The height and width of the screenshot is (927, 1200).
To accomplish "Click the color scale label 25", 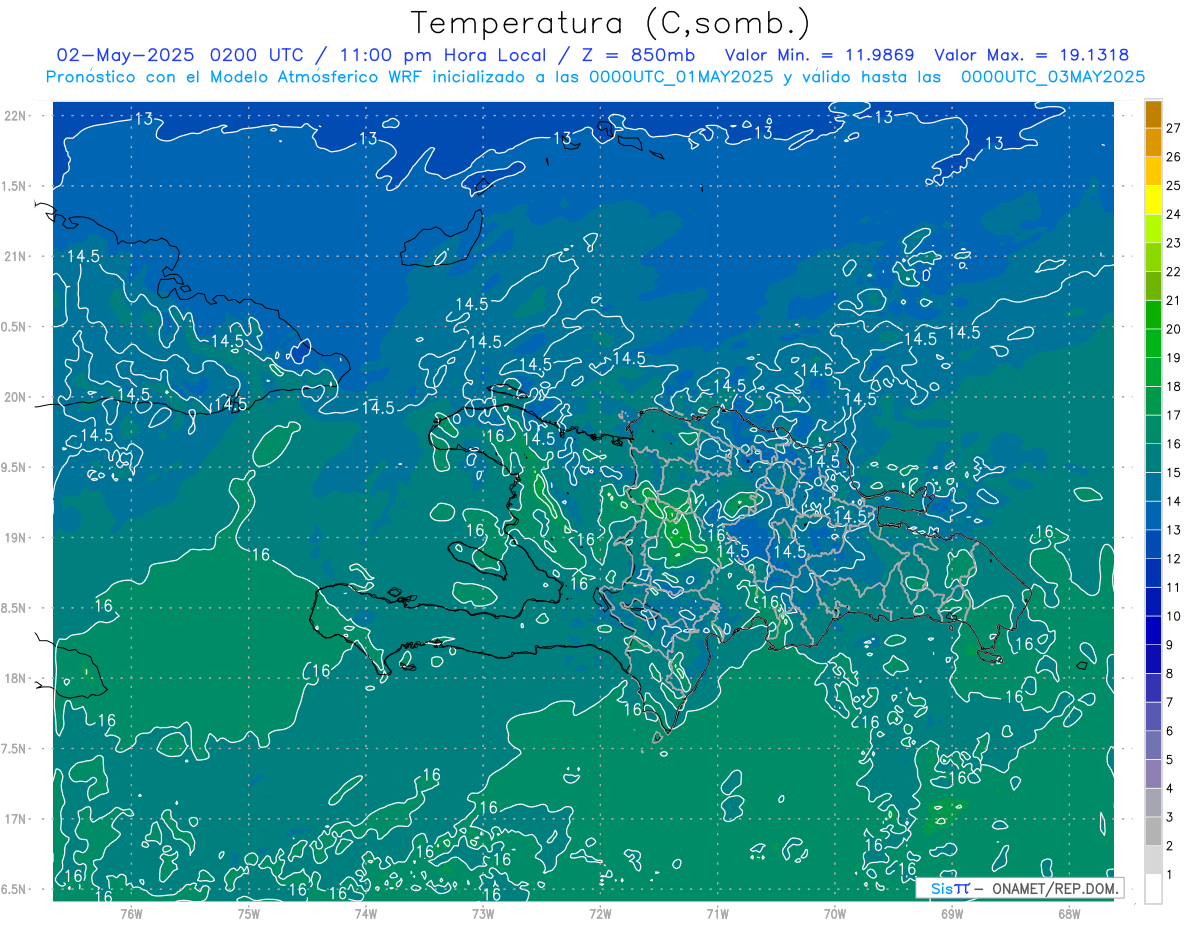I will tap(1173, 185).
